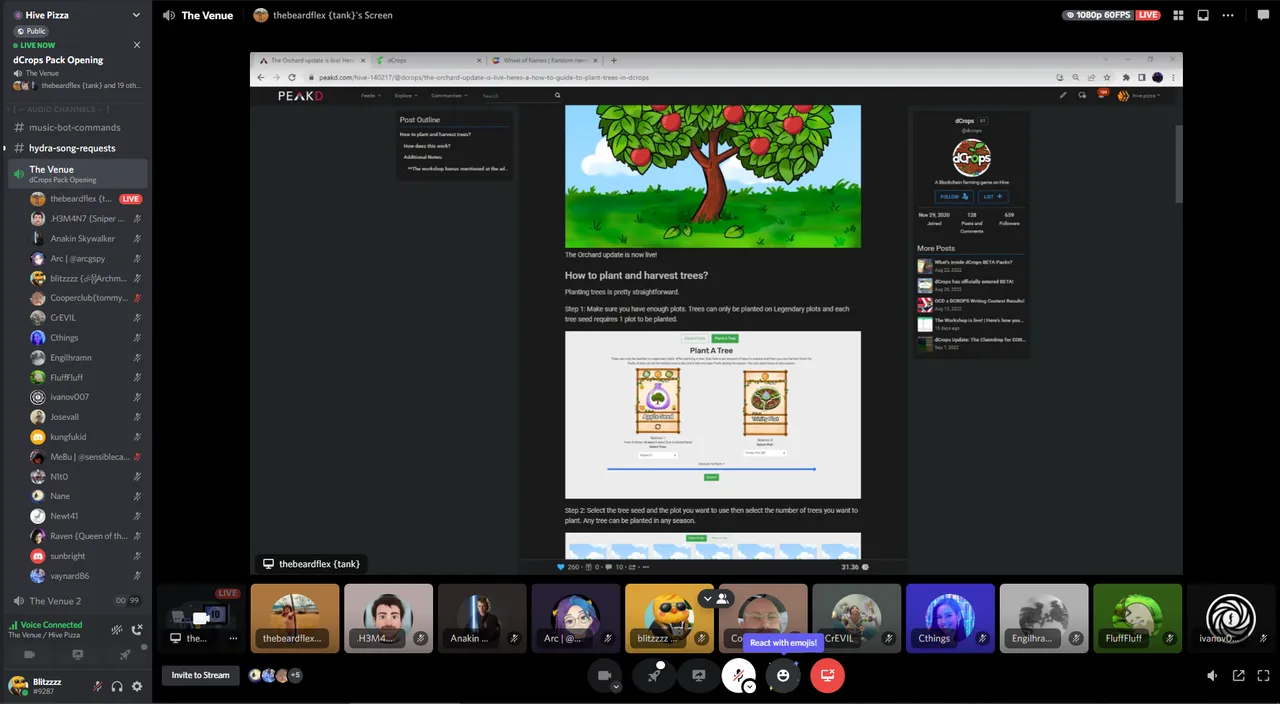
Task: Click the thebeardflex {tank} stream label
Action: point(312,564)
